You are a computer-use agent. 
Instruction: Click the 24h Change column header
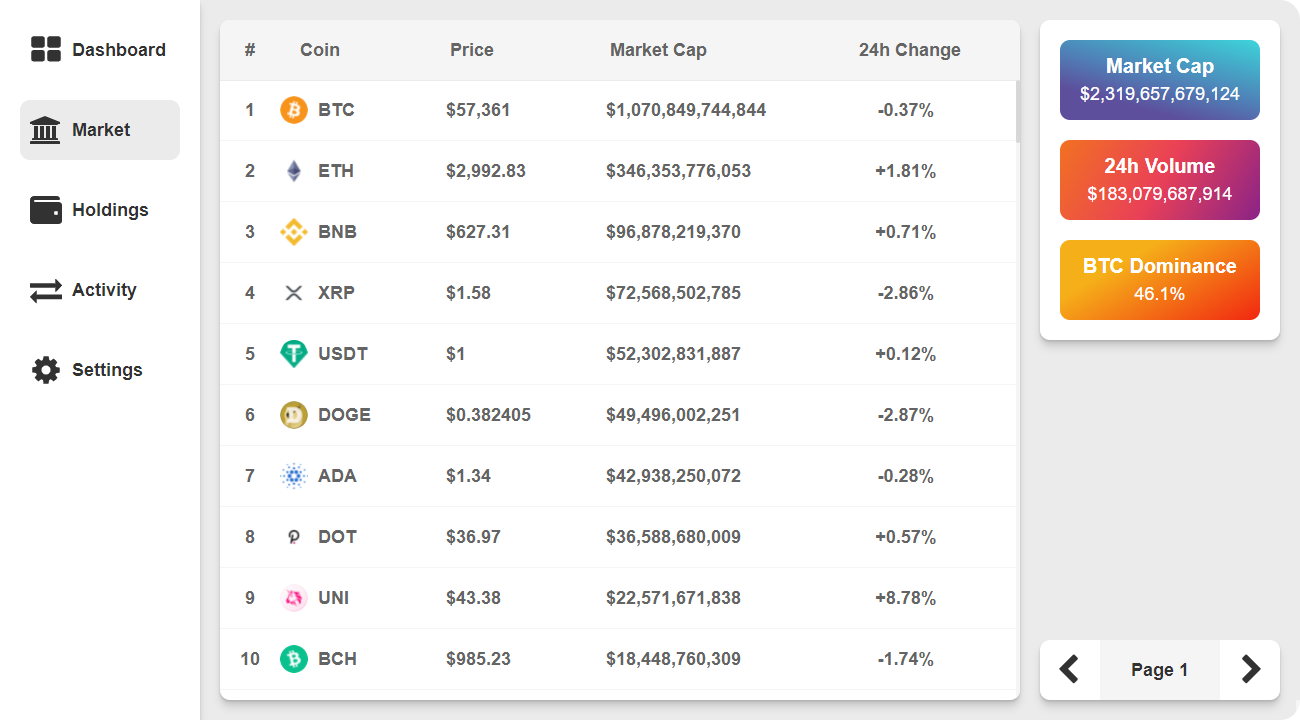click(x=909, y=50)
